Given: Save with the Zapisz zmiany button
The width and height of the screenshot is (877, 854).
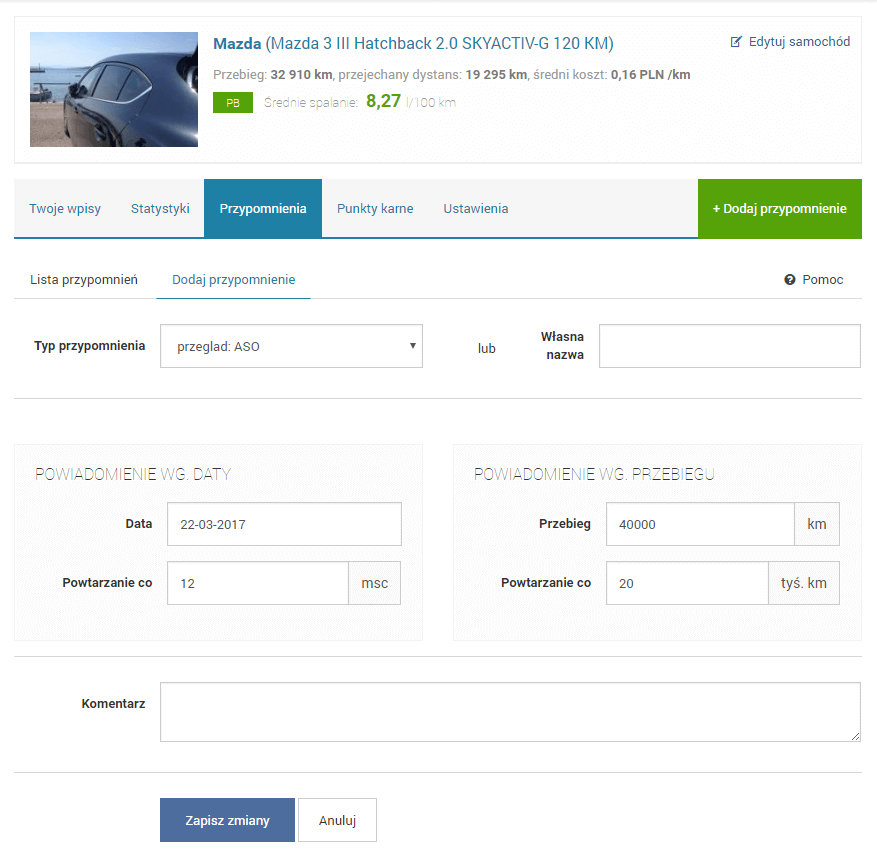Looking at the screenshot, I should [227, 820].
